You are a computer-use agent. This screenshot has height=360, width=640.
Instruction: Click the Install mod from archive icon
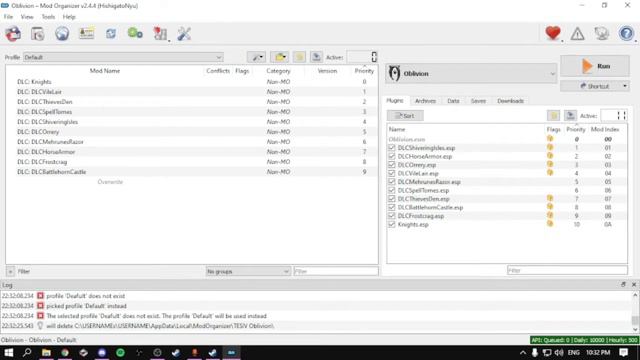[x=38, y=34]
